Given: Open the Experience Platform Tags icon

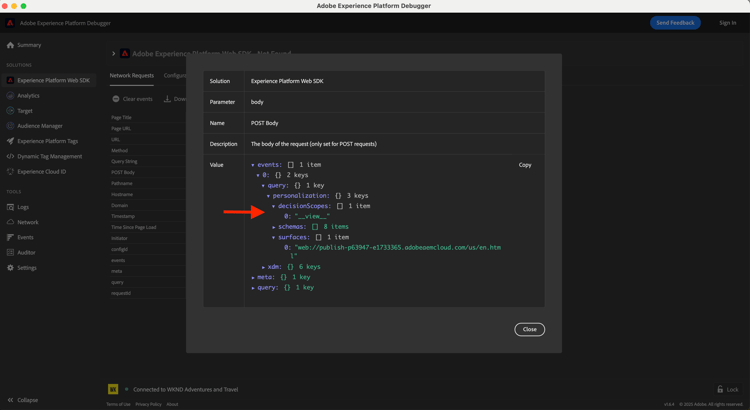Looking at the screenshot, I should click(10, 141).
